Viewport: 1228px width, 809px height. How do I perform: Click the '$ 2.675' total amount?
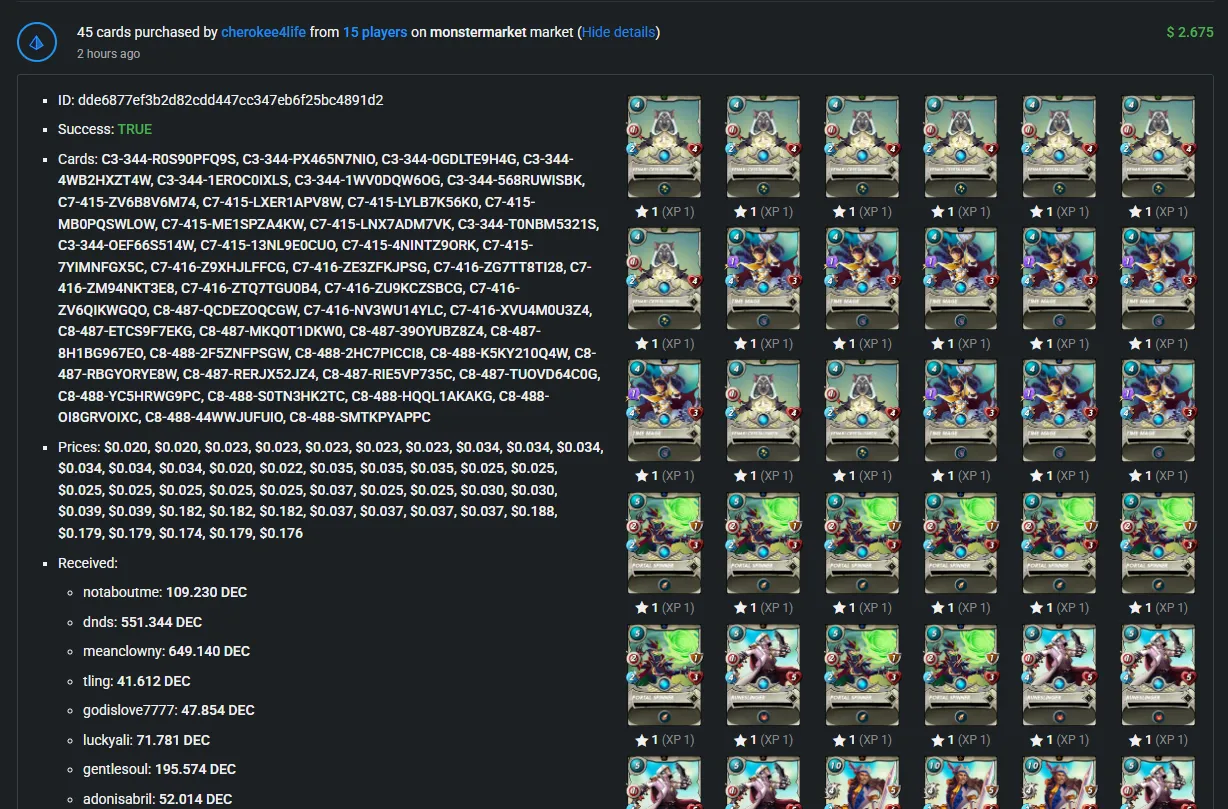tap(1190, 32)
